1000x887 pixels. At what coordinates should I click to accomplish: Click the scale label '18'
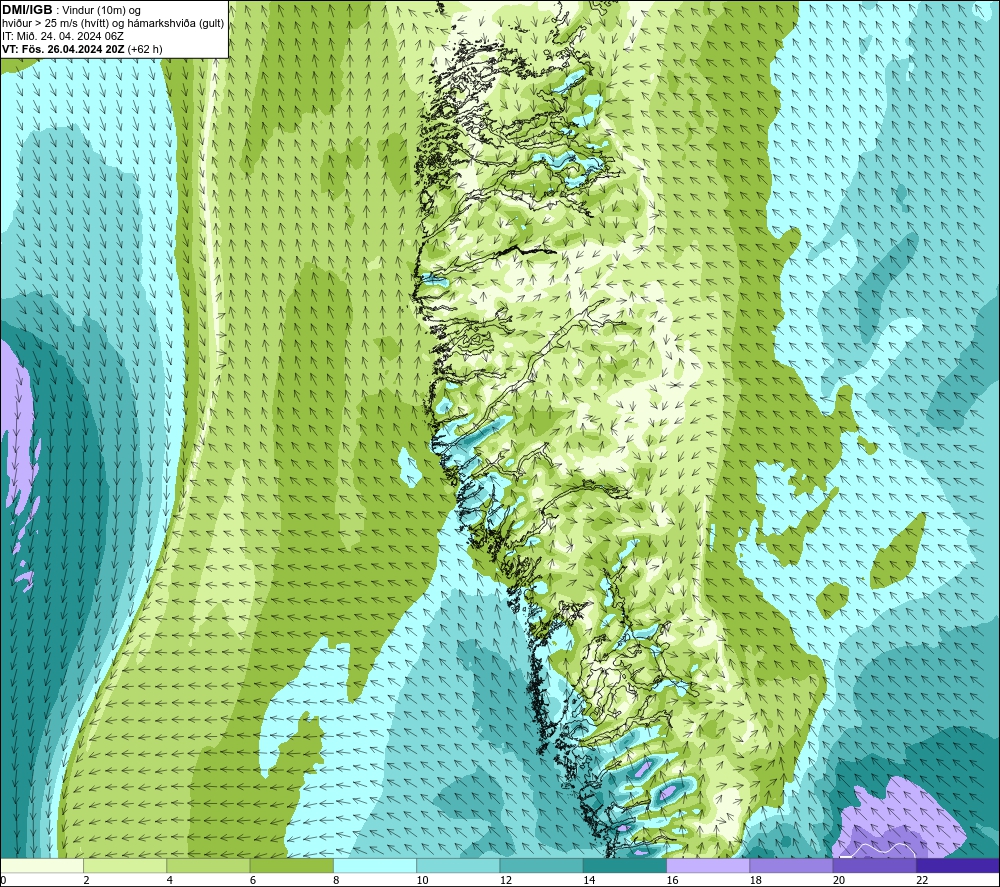pyautogui.click(x=756, y=880)
